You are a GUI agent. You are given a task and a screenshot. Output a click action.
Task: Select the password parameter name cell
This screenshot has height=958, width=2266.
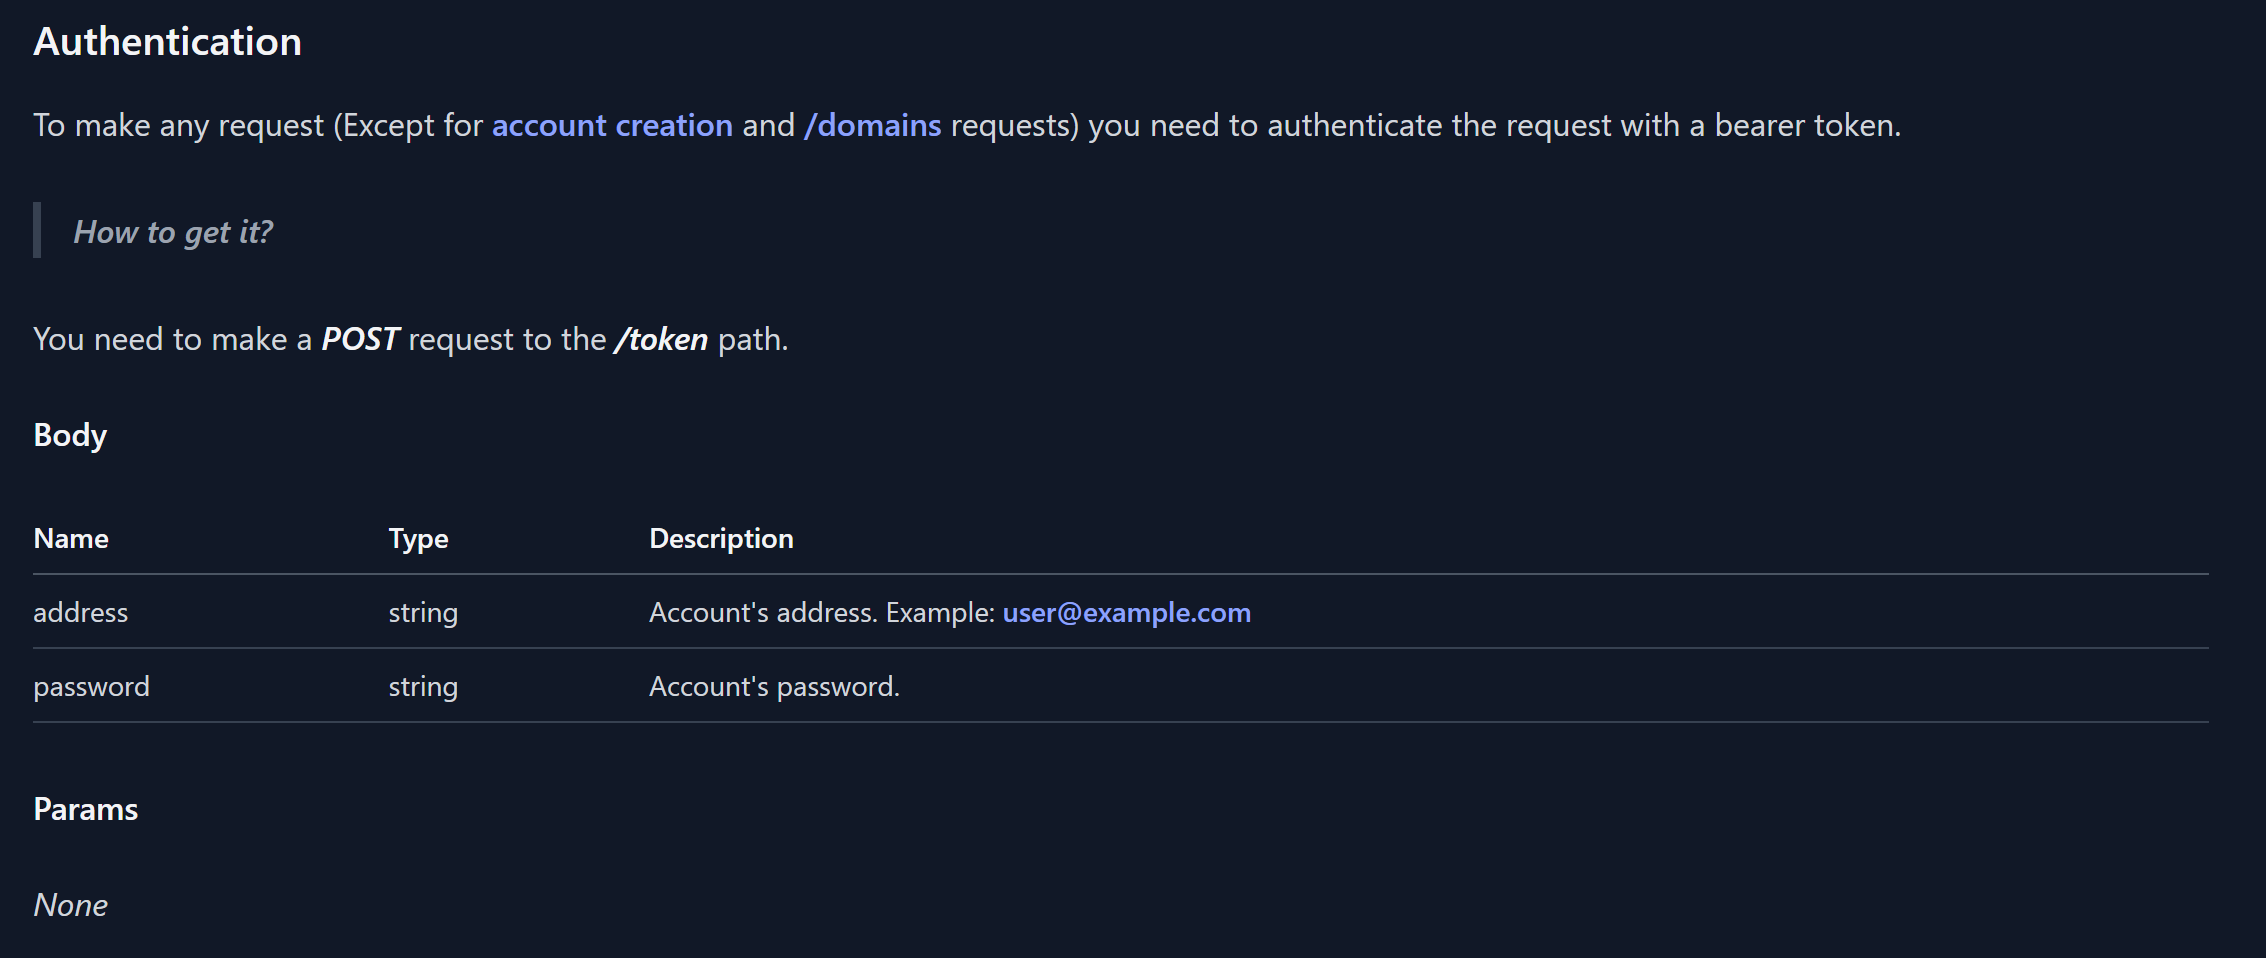91,686
